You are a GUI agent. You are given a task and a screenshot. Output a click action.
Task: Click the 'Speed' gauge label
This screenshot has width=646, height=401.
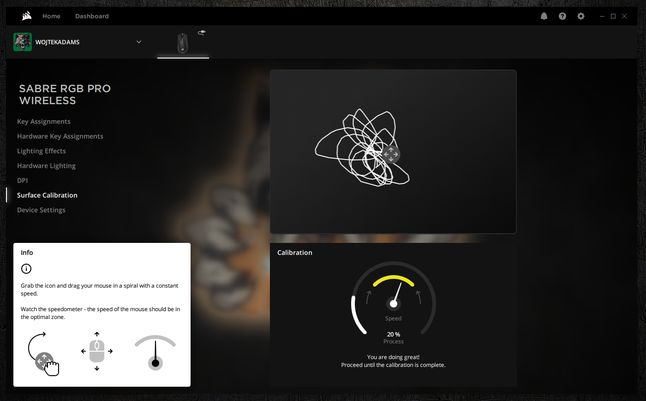click(393, 318)
